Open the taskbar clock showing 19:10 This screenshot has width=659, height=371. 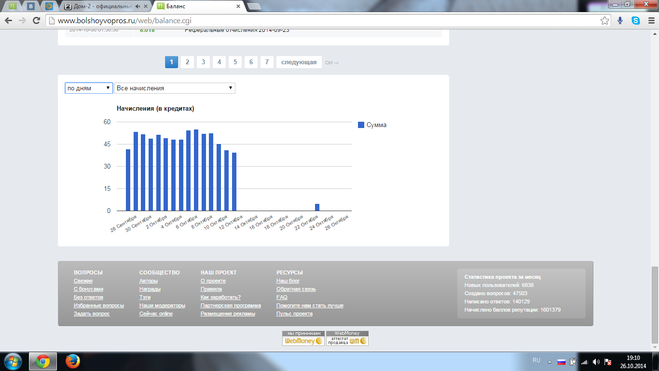633,362
